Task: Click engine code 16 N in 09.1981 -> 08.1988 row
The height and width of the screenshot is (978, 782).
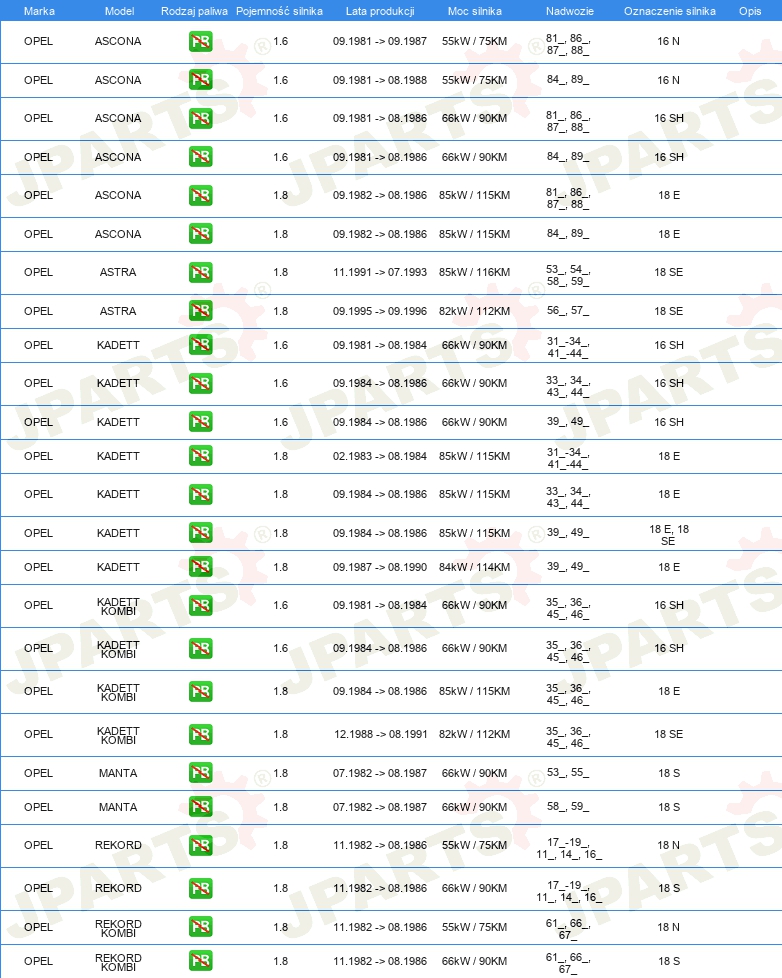Action: (x=669, y=80)
